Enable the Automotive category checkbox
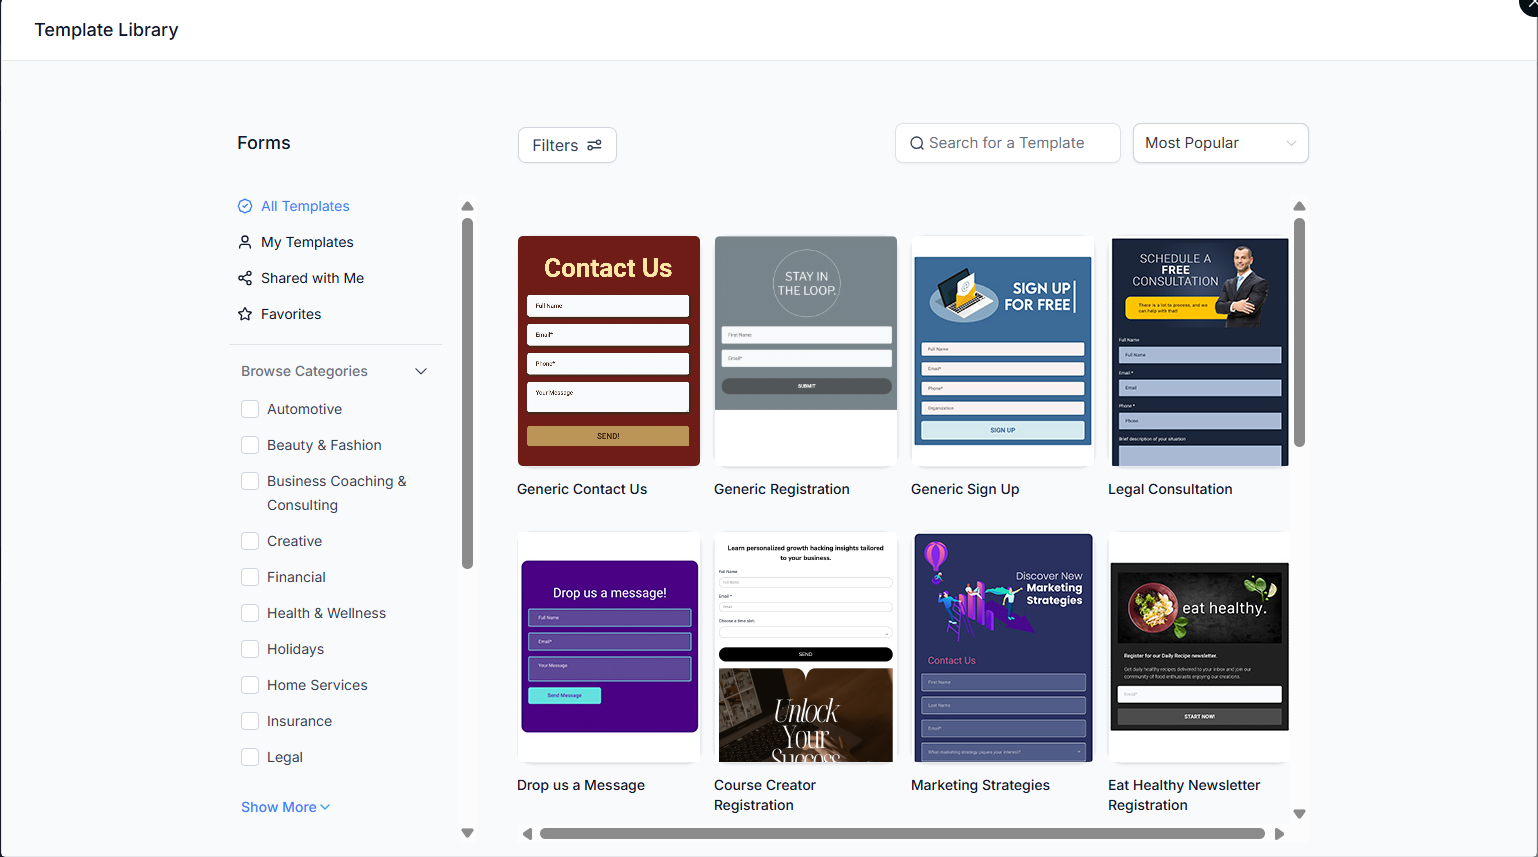 click(250, 409)
